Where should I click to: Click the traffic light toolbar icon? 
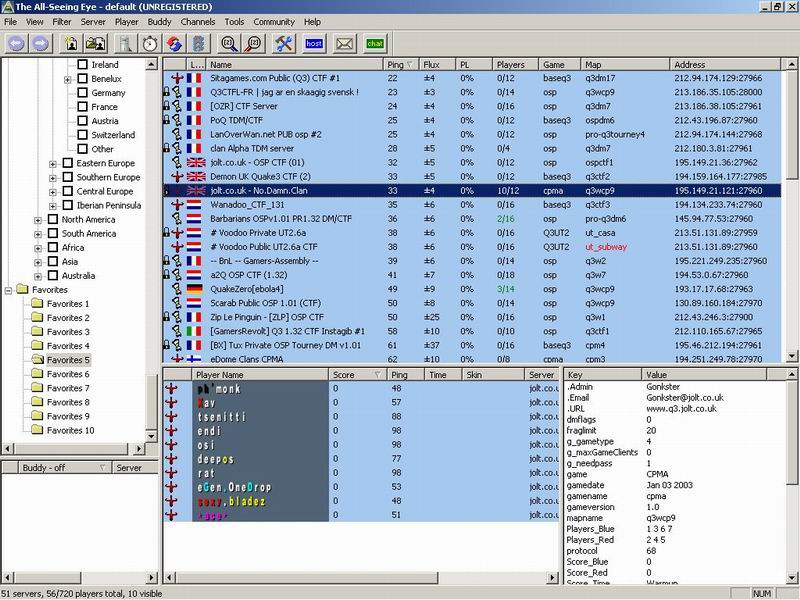tap(199, 43)
